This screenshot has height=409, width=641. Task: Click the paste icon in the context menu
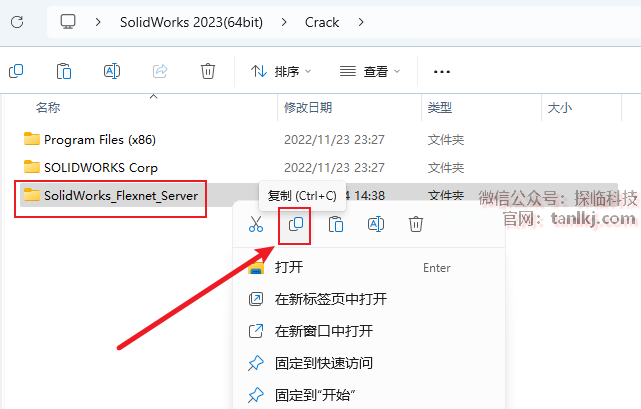tap(336, 224)
